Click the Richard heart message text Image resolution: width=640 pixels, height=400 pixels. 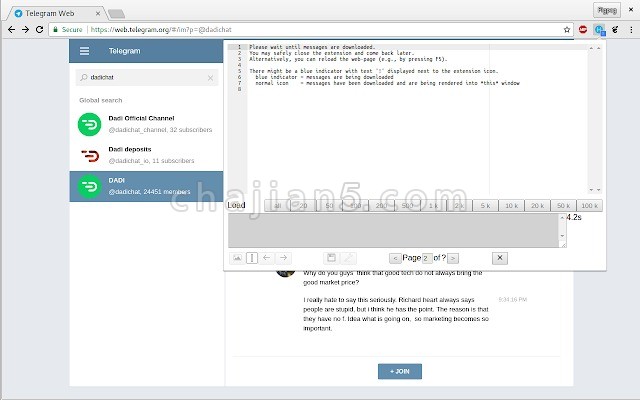pos(396,314)
